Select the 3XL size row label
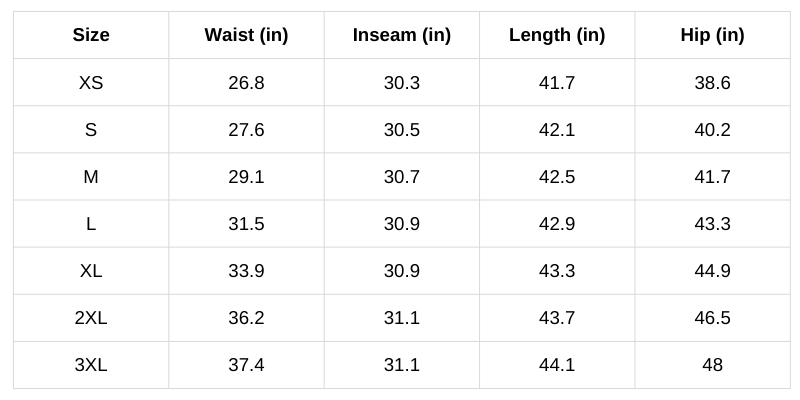The height and width of the screenshot is (400, 800). [x=91, y=365]
